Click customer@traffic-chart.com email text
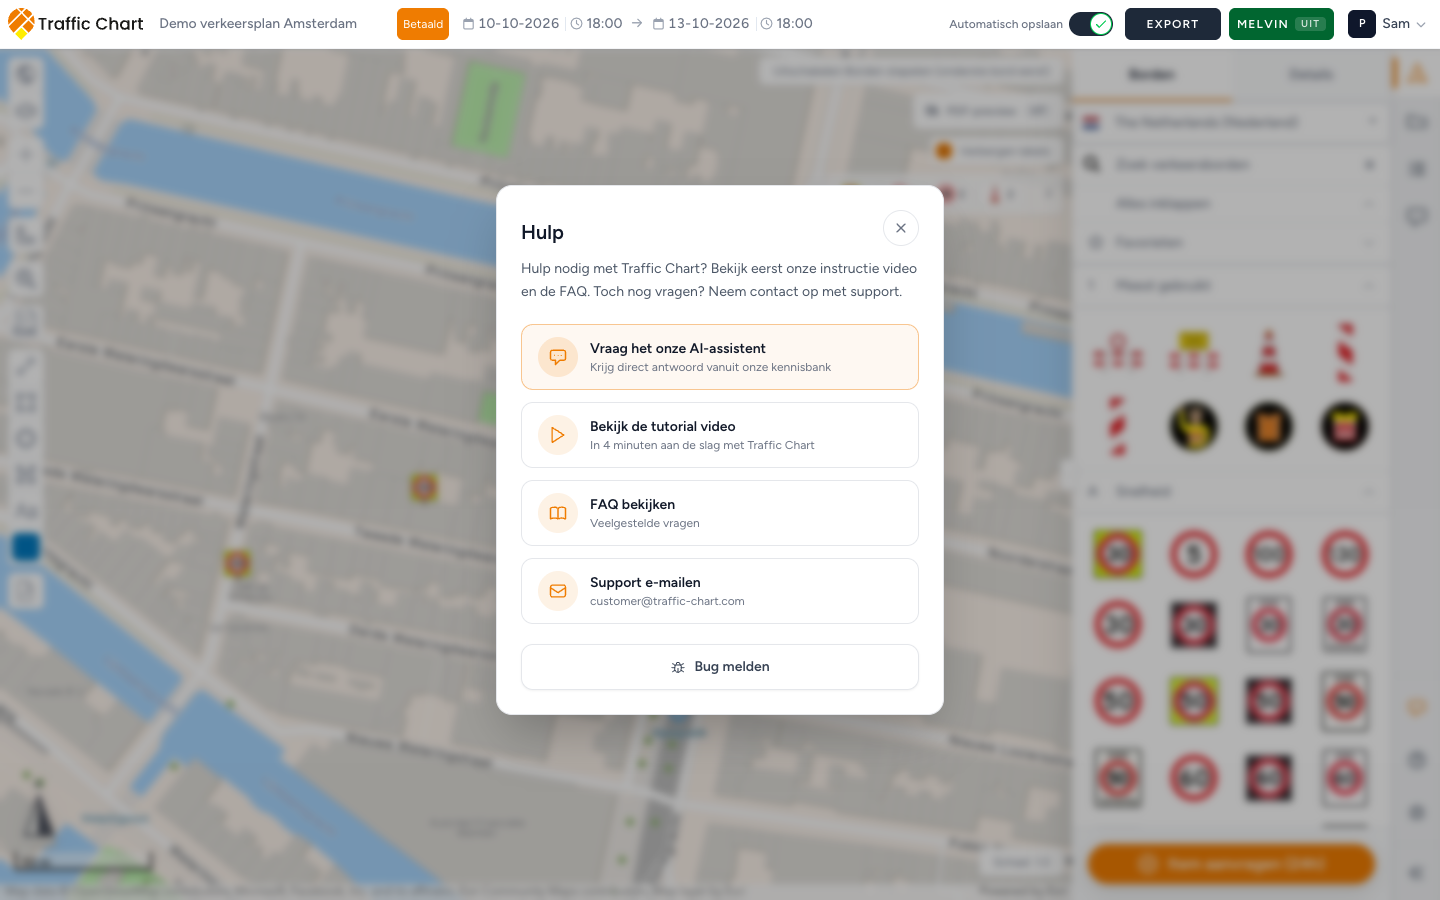The image size is (1440, 900). pyautogui.click(x=667, y=601)
